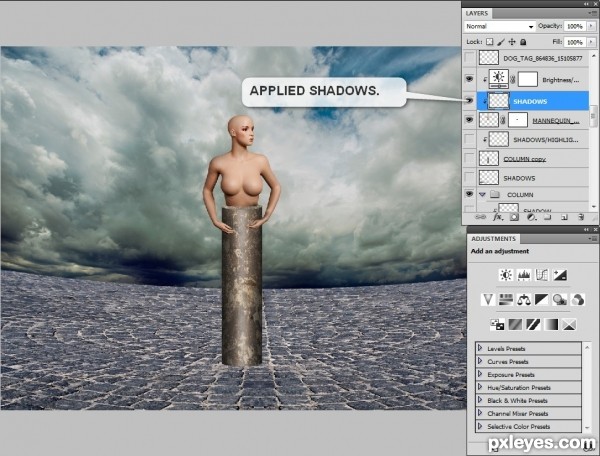Add a layer mask
The height and width of the screenshot is (456, 600).
pyautogui.click(x=514, y=217)
